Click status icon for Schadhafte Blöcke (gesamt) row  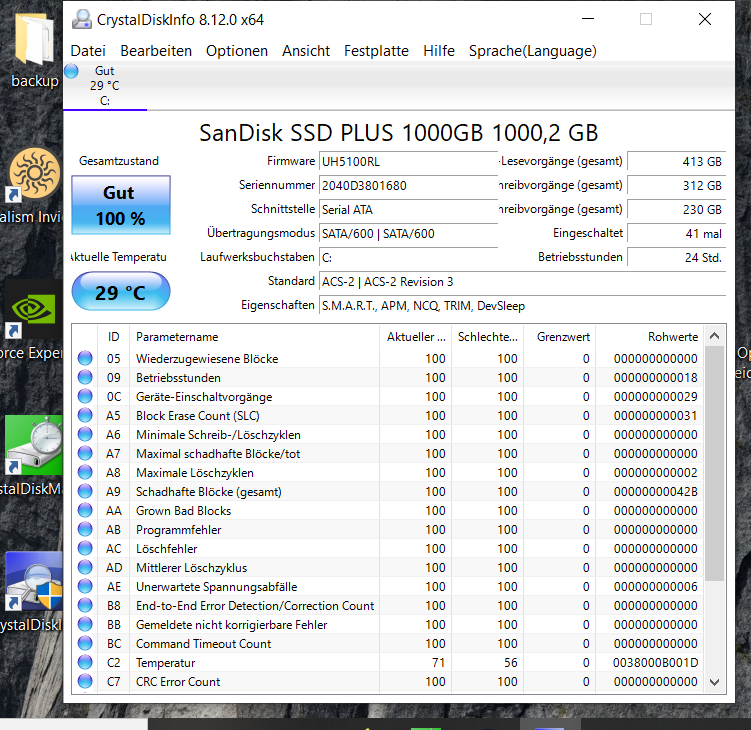click(85, 491)
